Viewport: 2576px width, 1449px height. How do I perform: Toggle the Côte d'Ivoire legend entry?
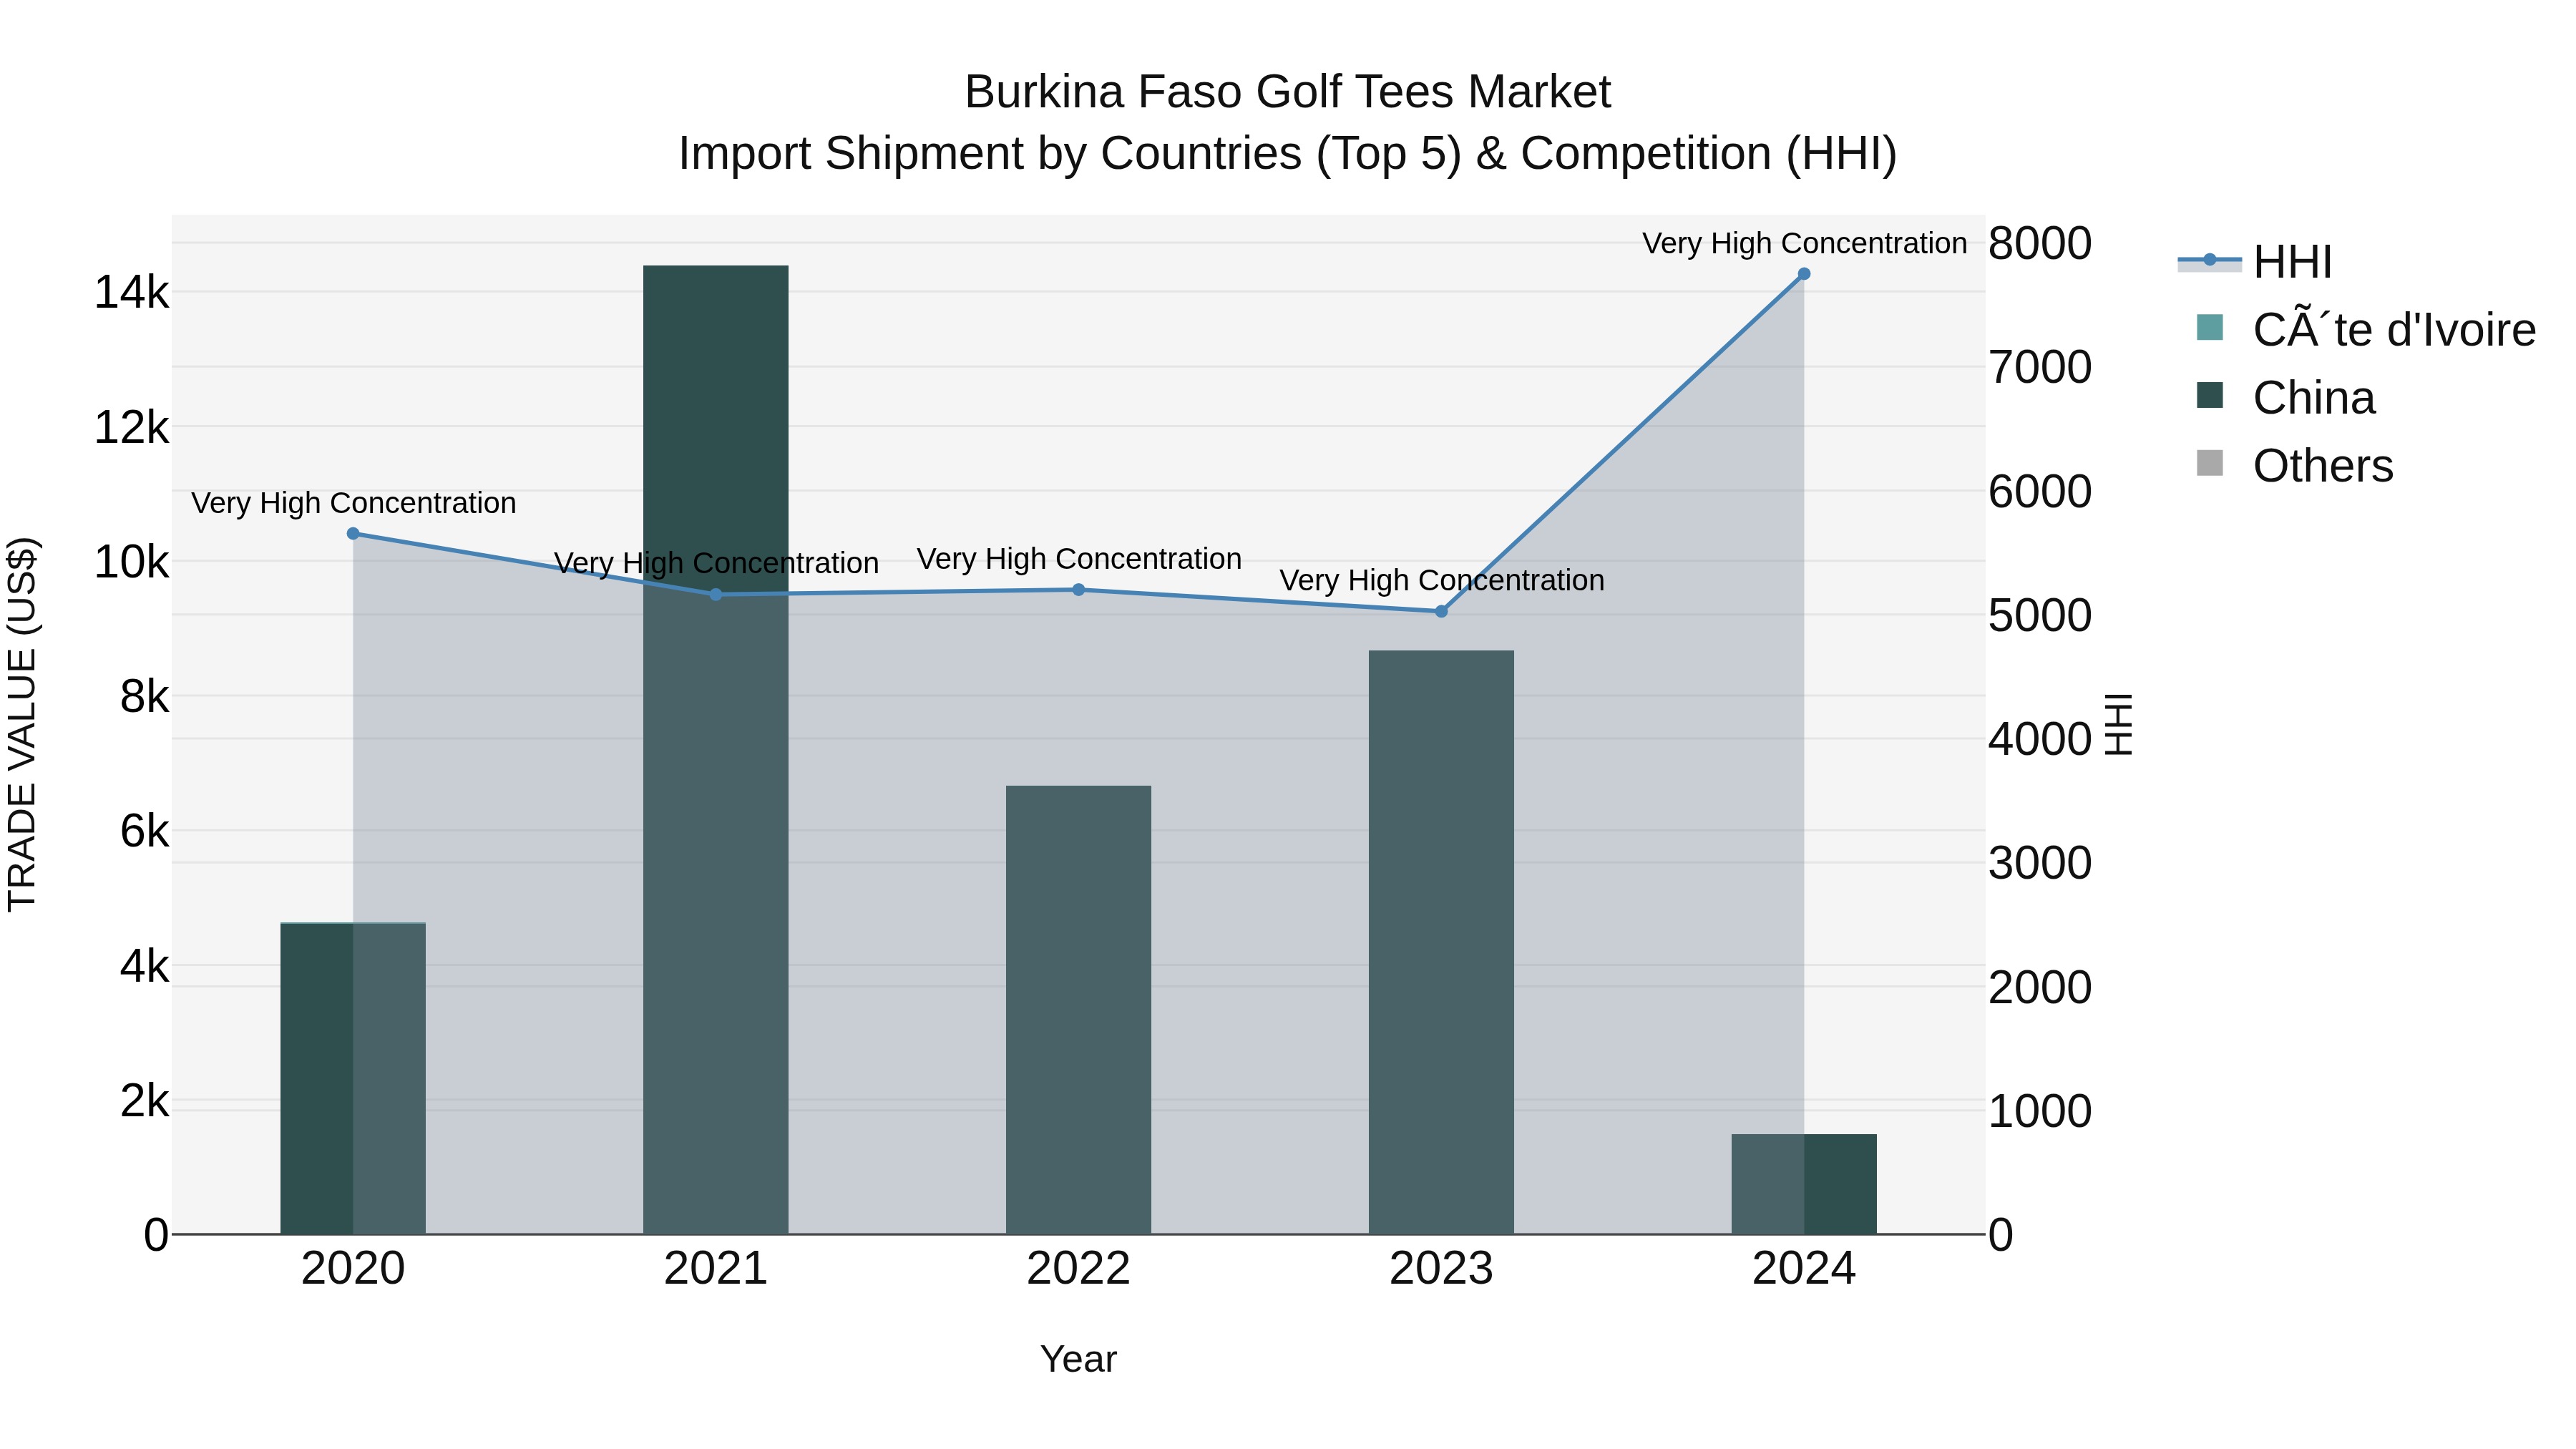(x=2366, y=330)
